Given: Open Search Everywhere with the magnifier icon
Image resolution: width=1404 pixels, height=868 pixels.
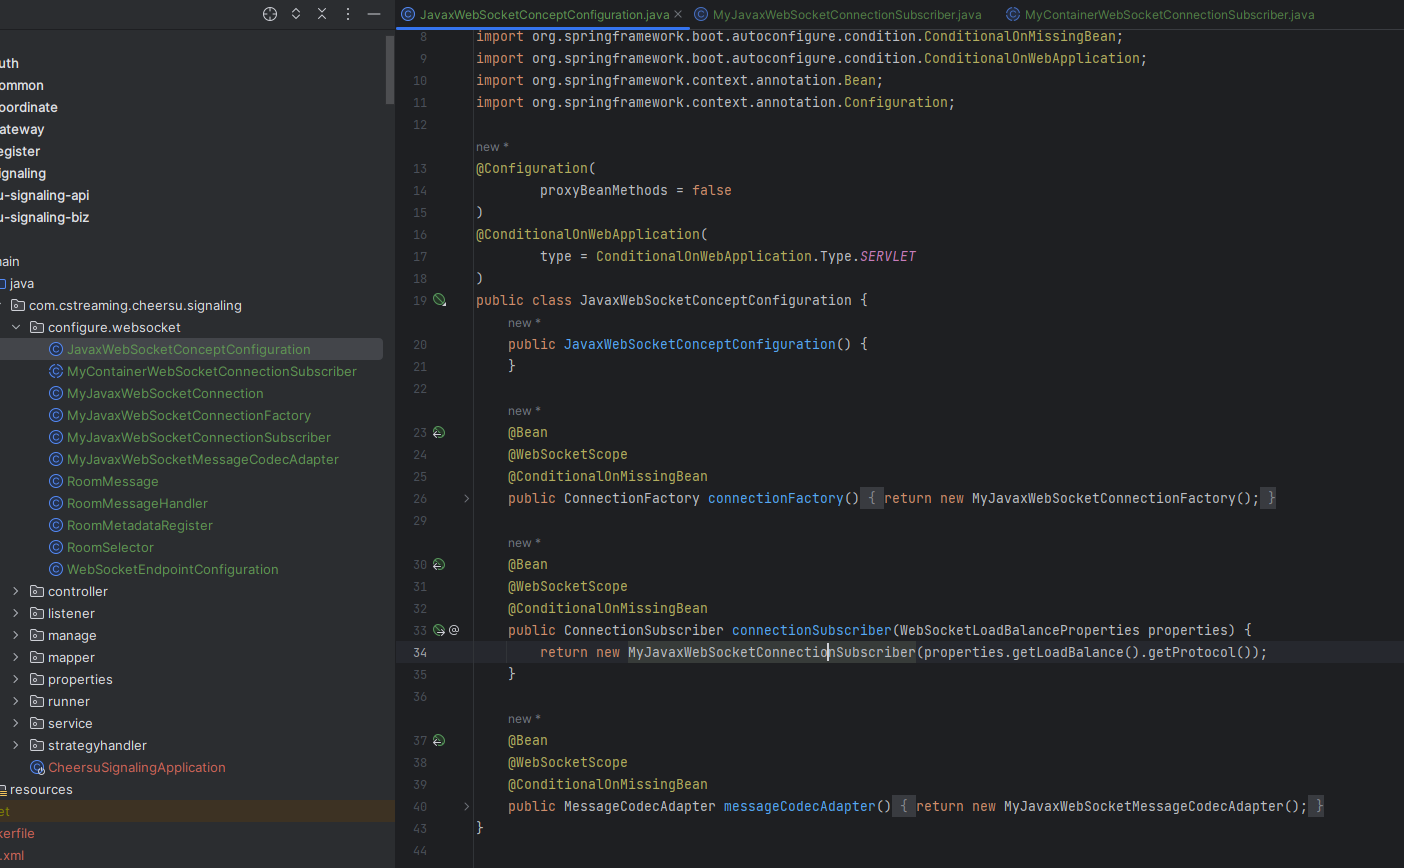Looking at the screenshot, I should [x=268, y=15].
